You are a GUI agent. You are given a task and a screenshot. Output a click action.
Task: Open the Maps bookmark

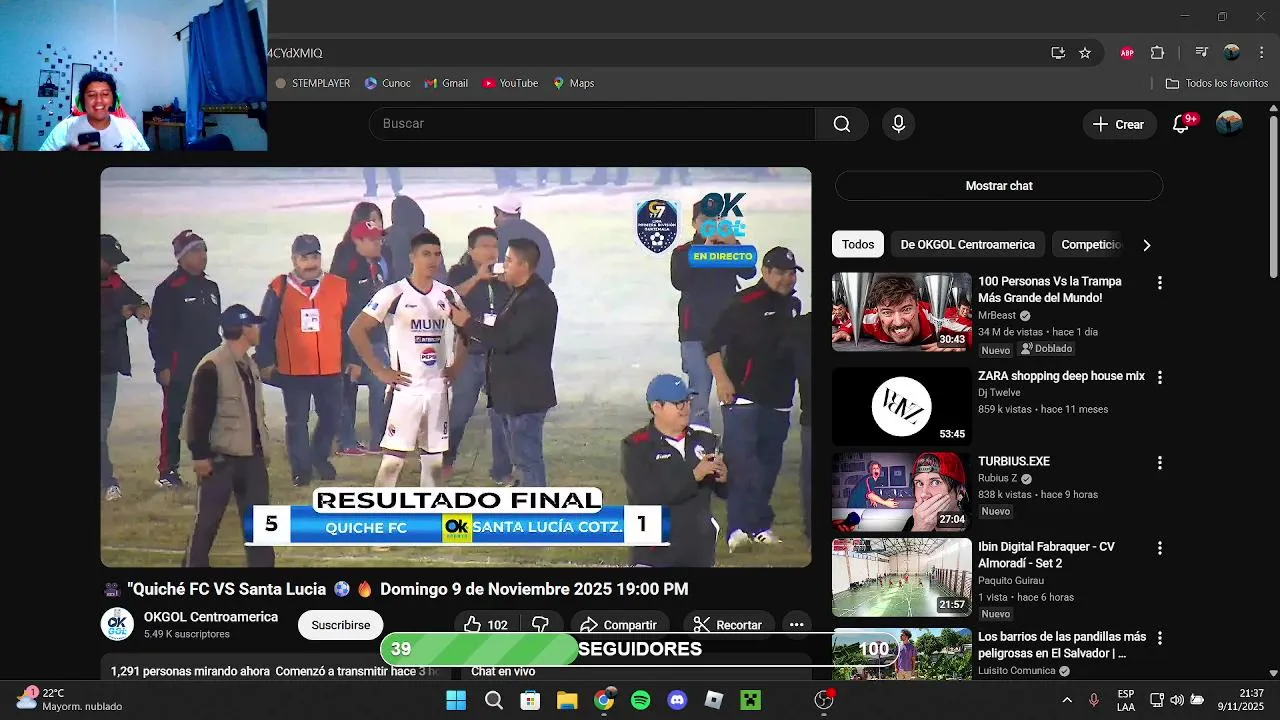(574, 83)
